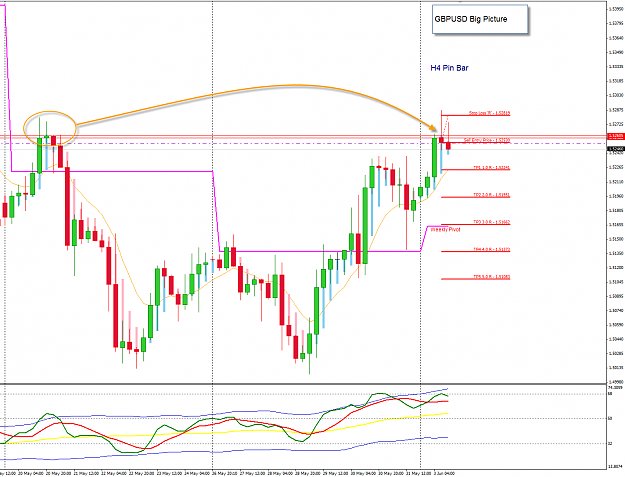The image size is (625, 477).
Task: Click the indicator level 32 scale label
Action: pos(610,443)
